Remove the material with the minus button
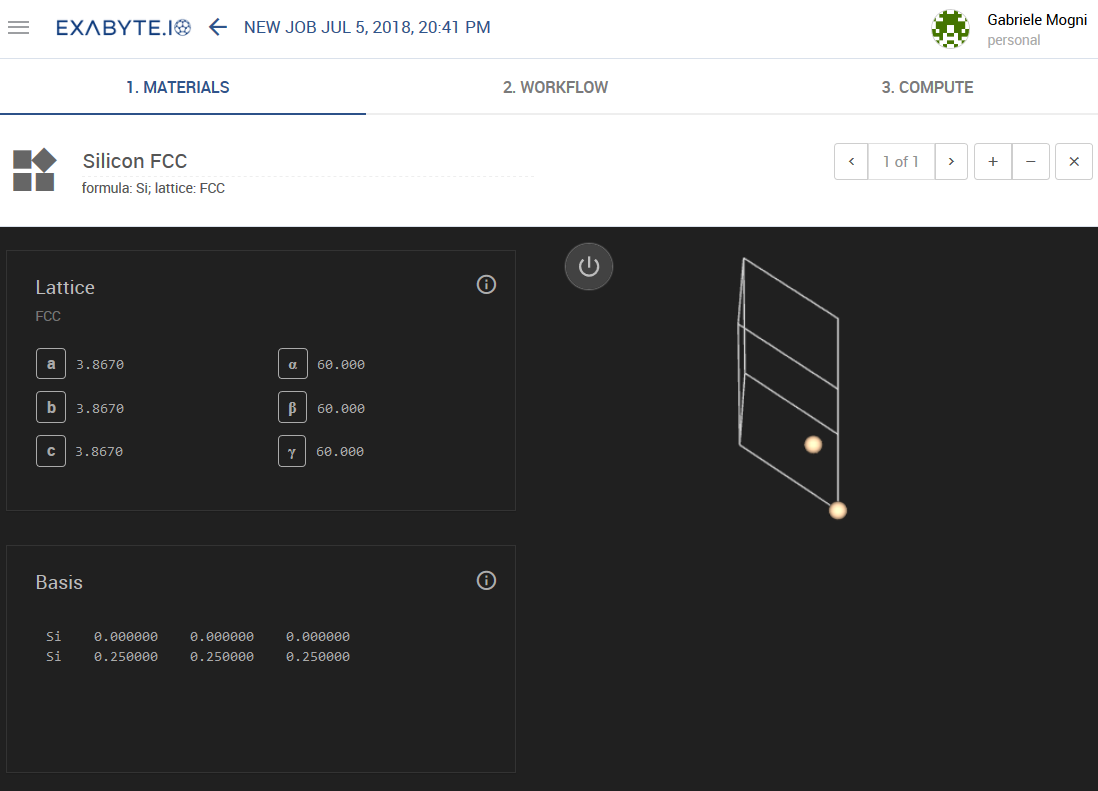The height and width of the screenshot is (791, 1098). [1031, 161]
